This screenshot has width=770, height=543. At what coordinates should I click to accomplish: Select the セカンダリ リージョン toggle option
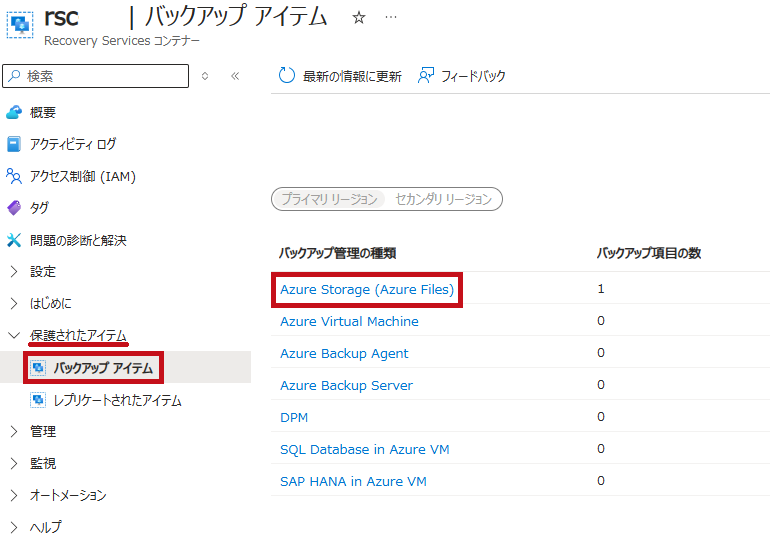pyautogui.click(x=443, y=199)
